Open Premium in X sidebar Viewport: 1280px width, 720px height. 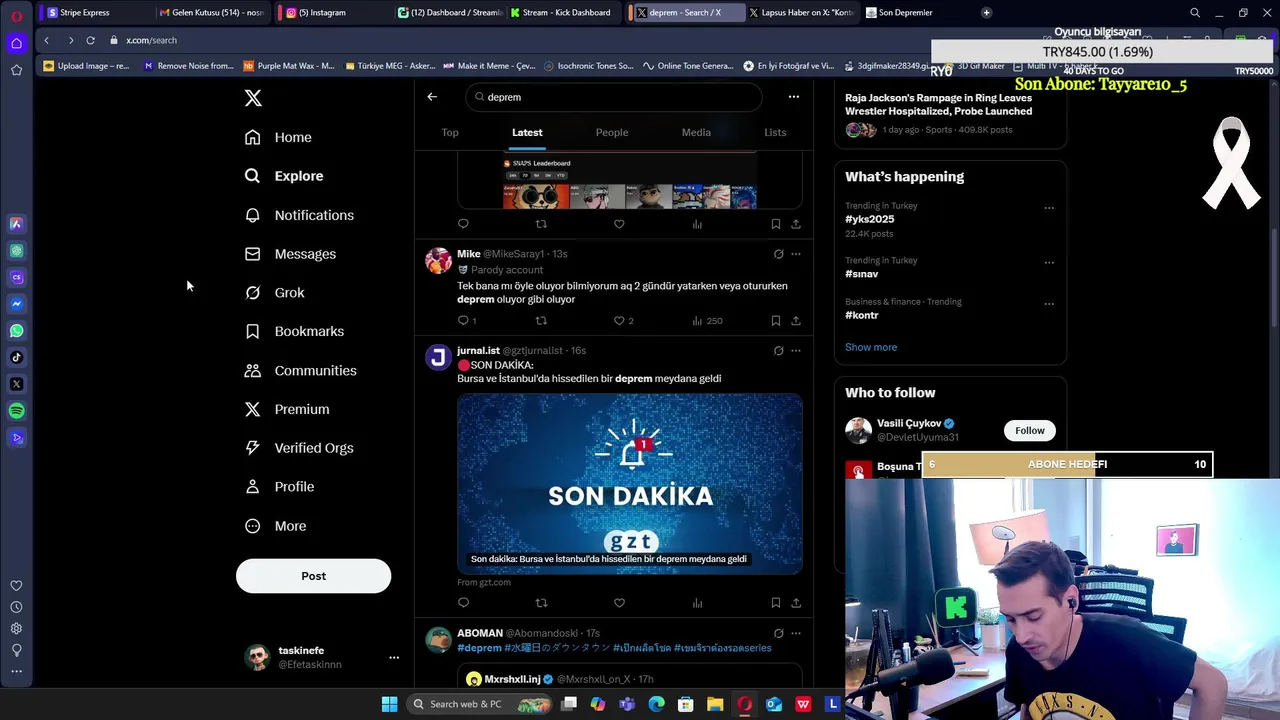pos(288,409)
